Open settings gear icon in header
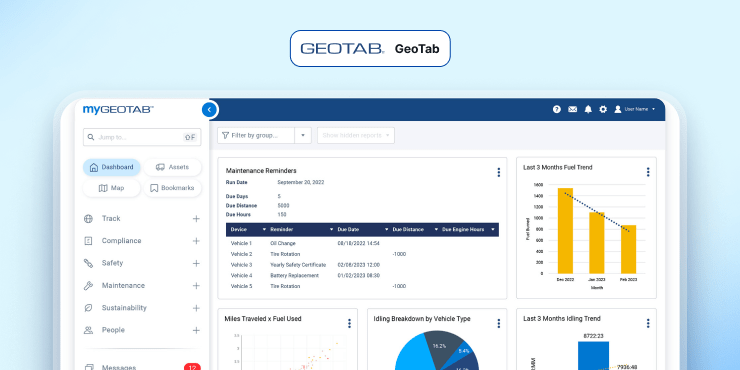 603,109
